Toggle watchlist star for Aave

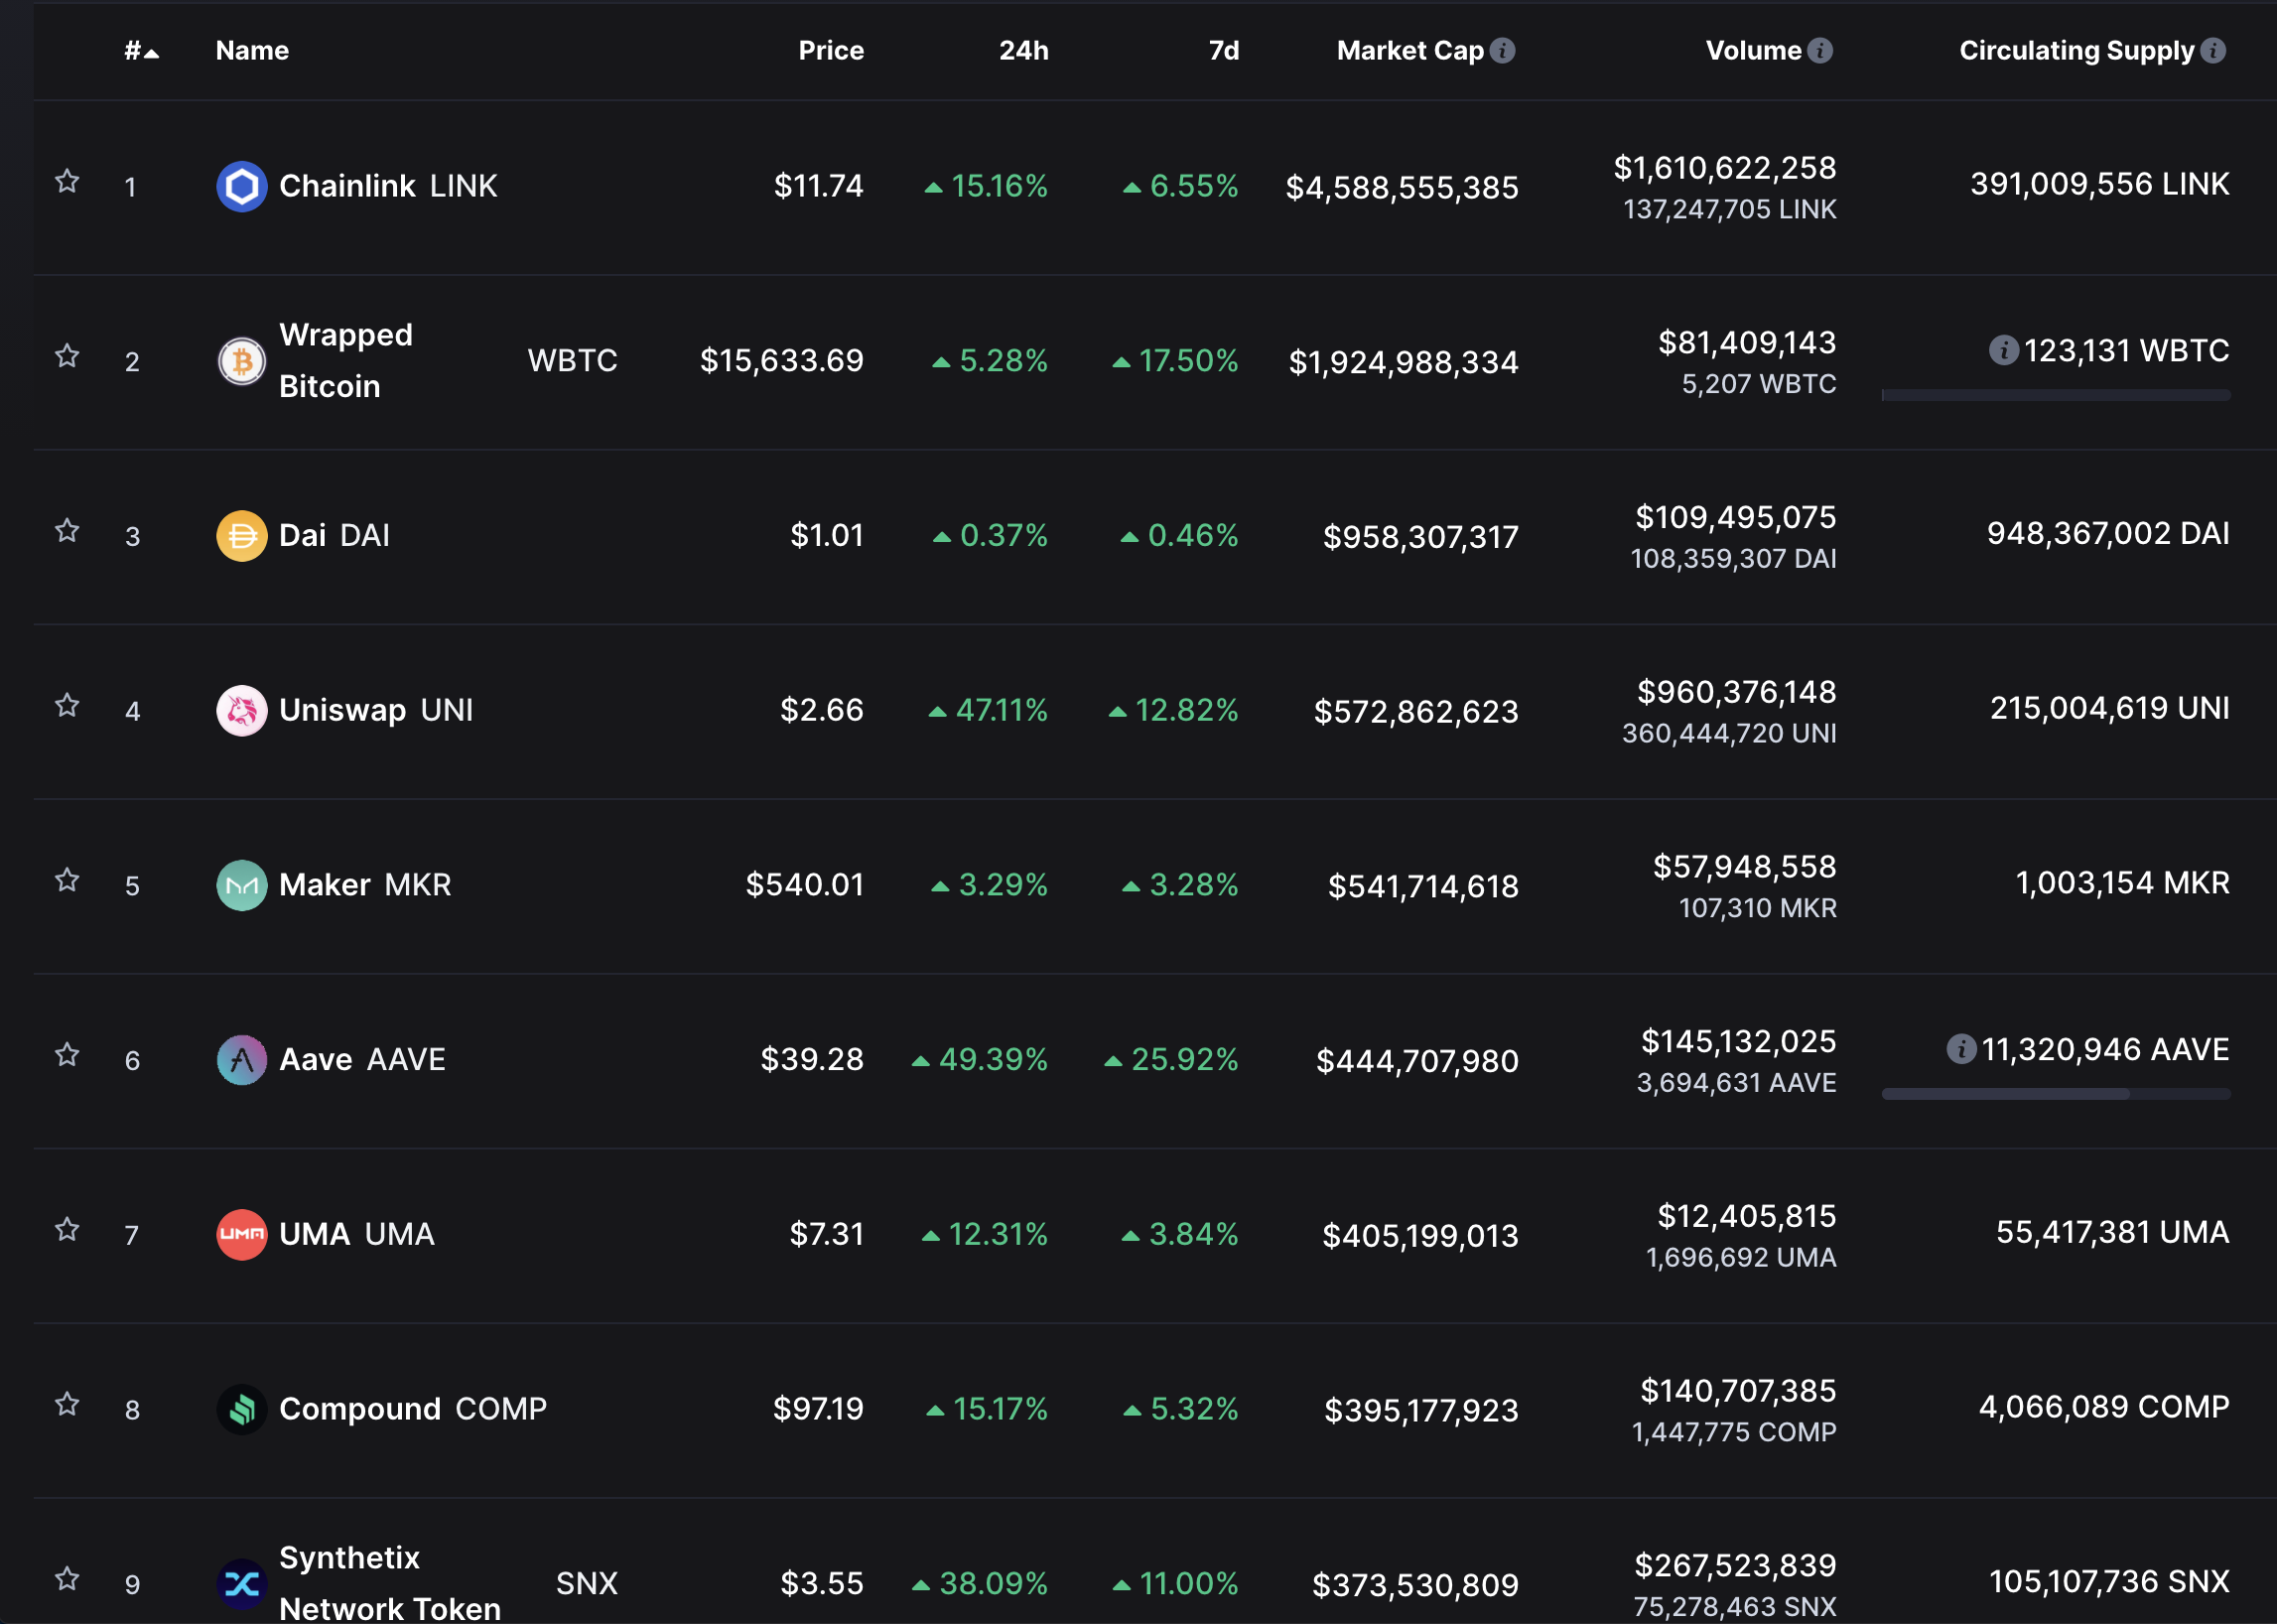67,1055
